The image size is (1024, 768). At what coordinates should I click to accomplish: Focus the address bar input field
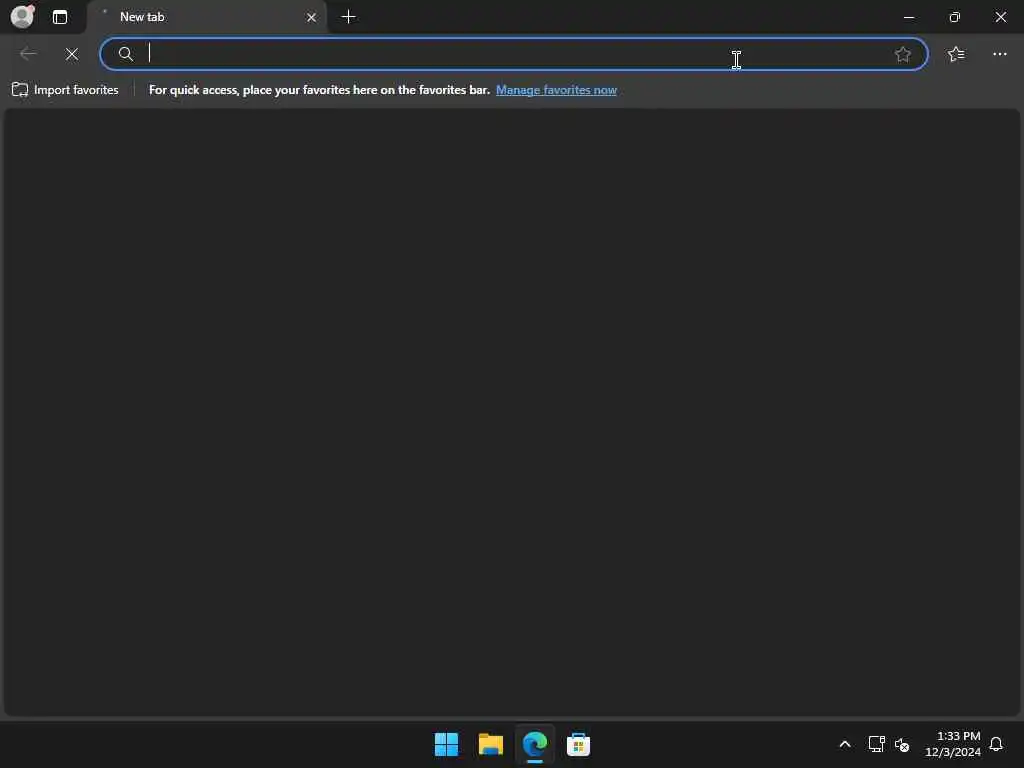[x=516, y=54]
